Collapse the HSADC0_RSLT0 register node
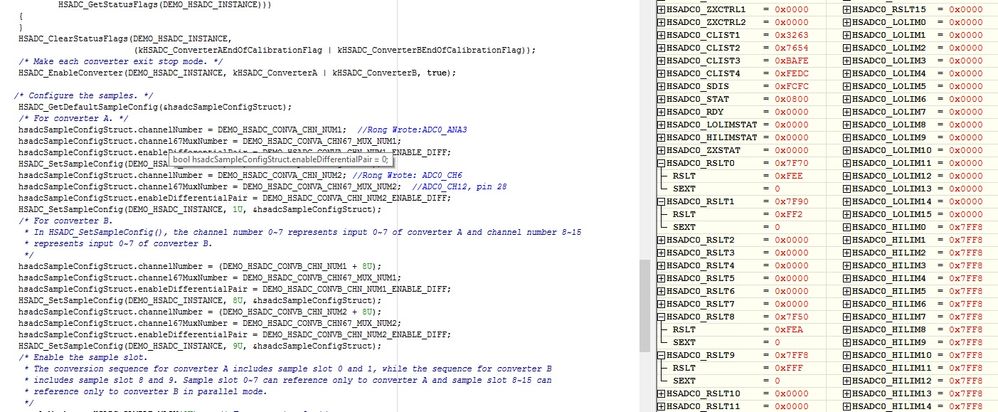This screenshot has width=998, height=412. [661, 163]
